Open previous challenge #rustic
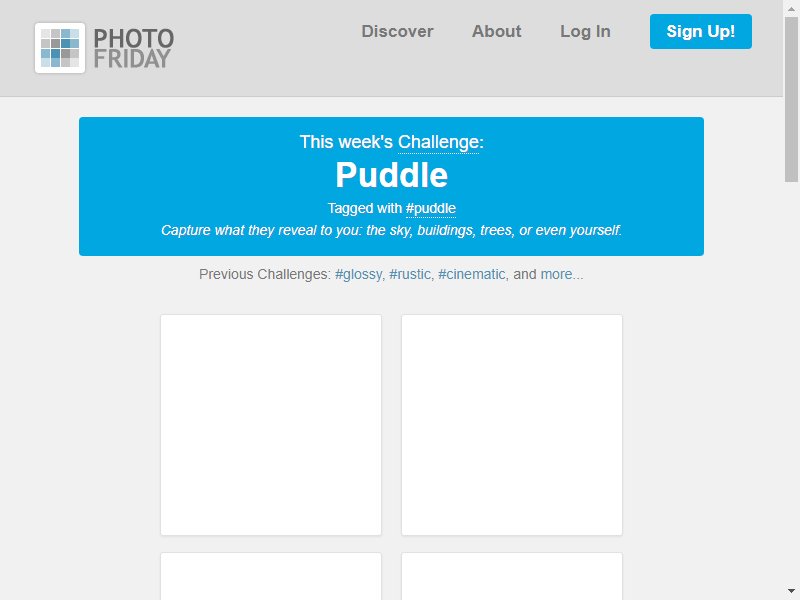 pyautogui.click(x=410, y=274)
